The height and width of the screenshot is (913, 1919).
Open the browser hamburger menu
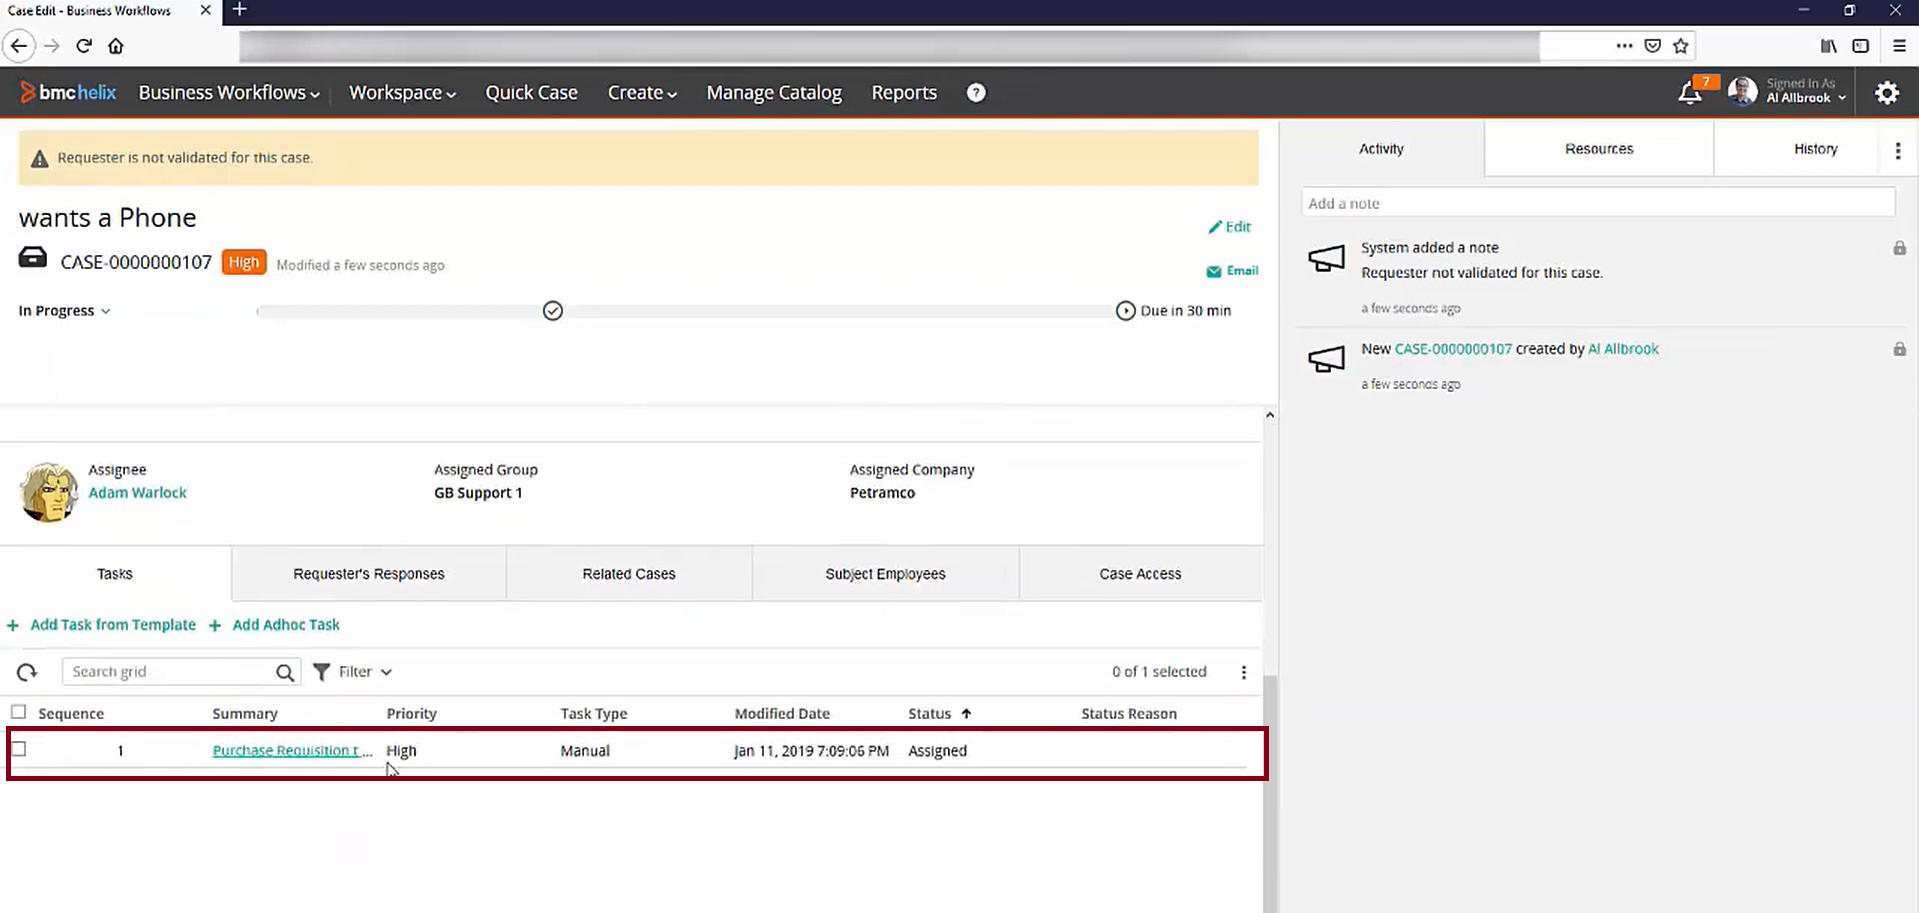pos(1900,46)
